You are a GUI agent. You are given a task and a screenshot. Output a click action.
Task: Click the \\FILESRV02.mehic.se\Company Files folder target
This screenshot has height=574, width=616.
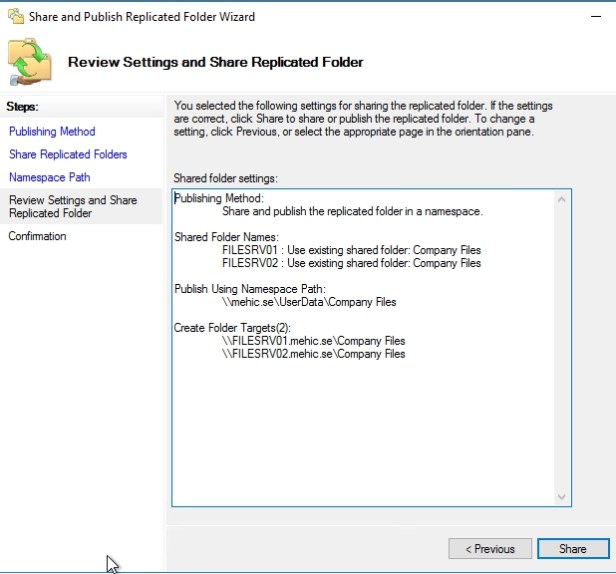click(x=313, y=354)
